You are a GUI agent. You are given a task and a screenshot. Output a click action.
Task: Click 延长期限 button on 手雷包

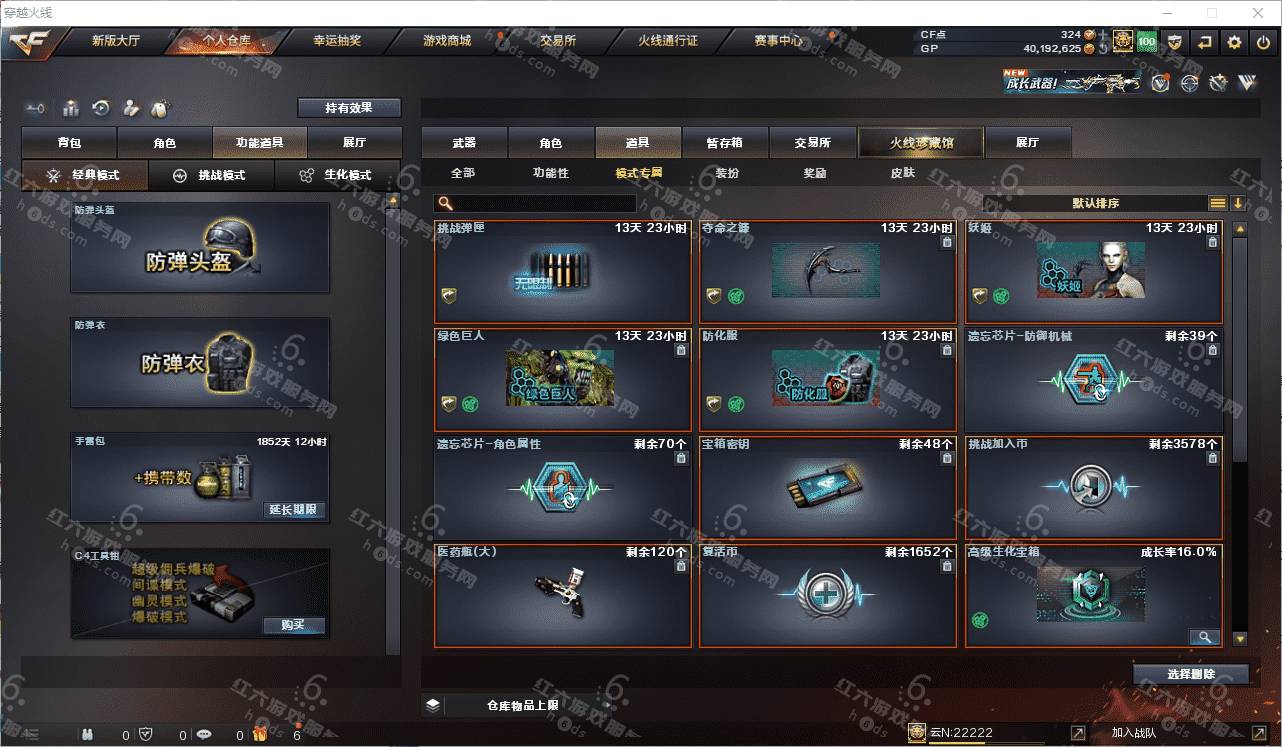coord(294,510)
